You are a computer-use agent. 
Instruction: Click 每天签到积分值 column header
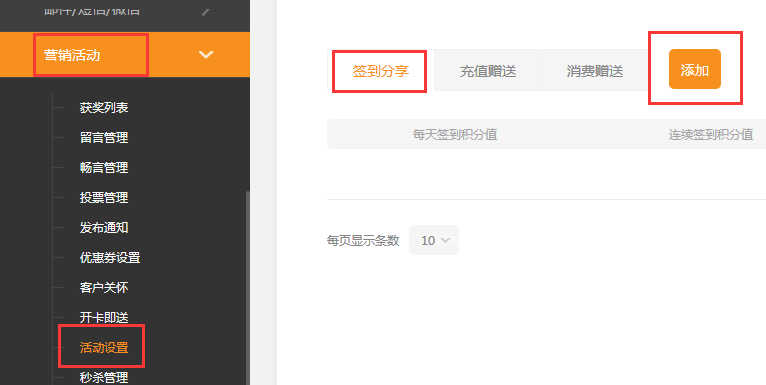coord(455,134)
